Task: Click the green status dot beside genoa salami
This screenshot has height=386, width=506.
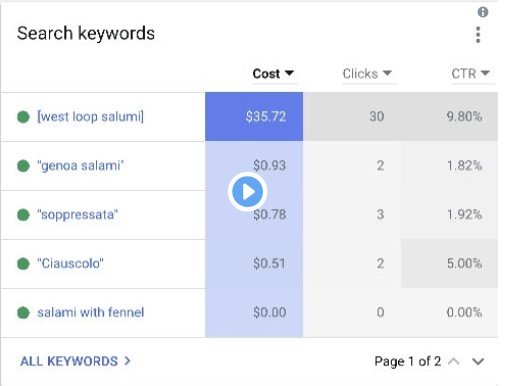Action: click(23, 166)
